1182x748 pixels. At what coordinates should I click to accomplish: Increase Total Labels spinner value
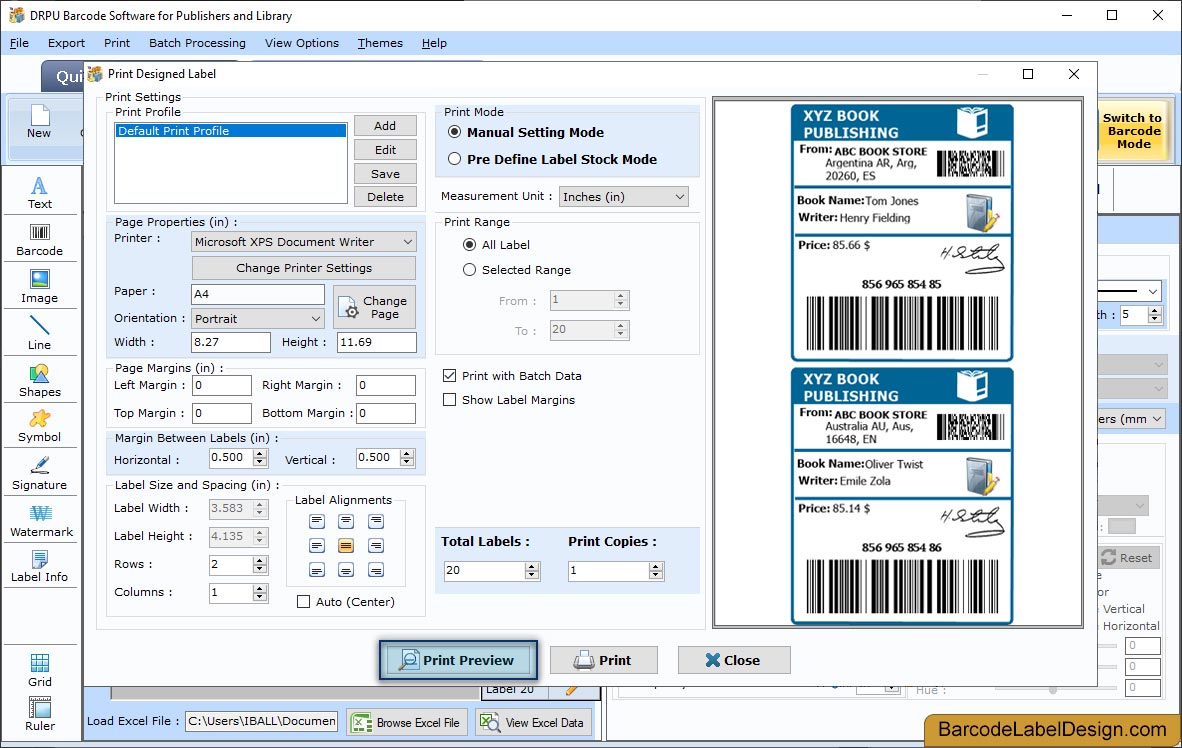532,566
